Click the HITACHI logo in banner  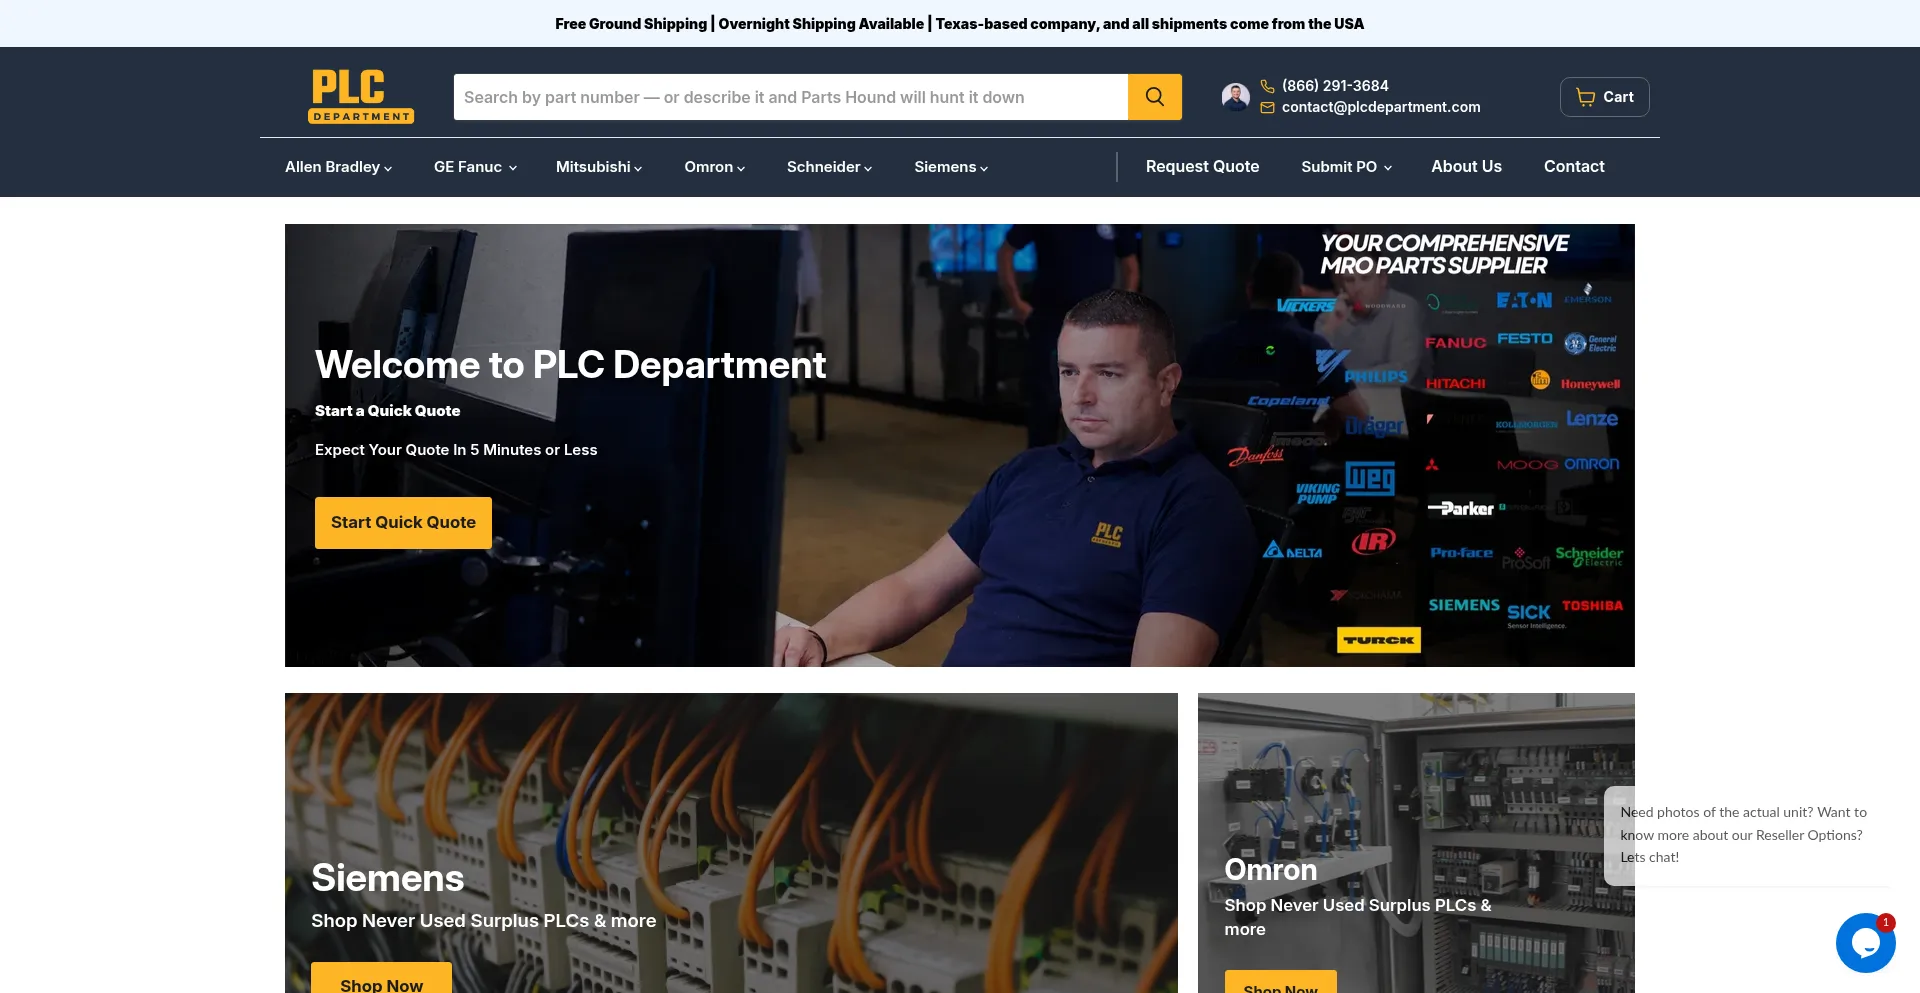pos(1455,384)
